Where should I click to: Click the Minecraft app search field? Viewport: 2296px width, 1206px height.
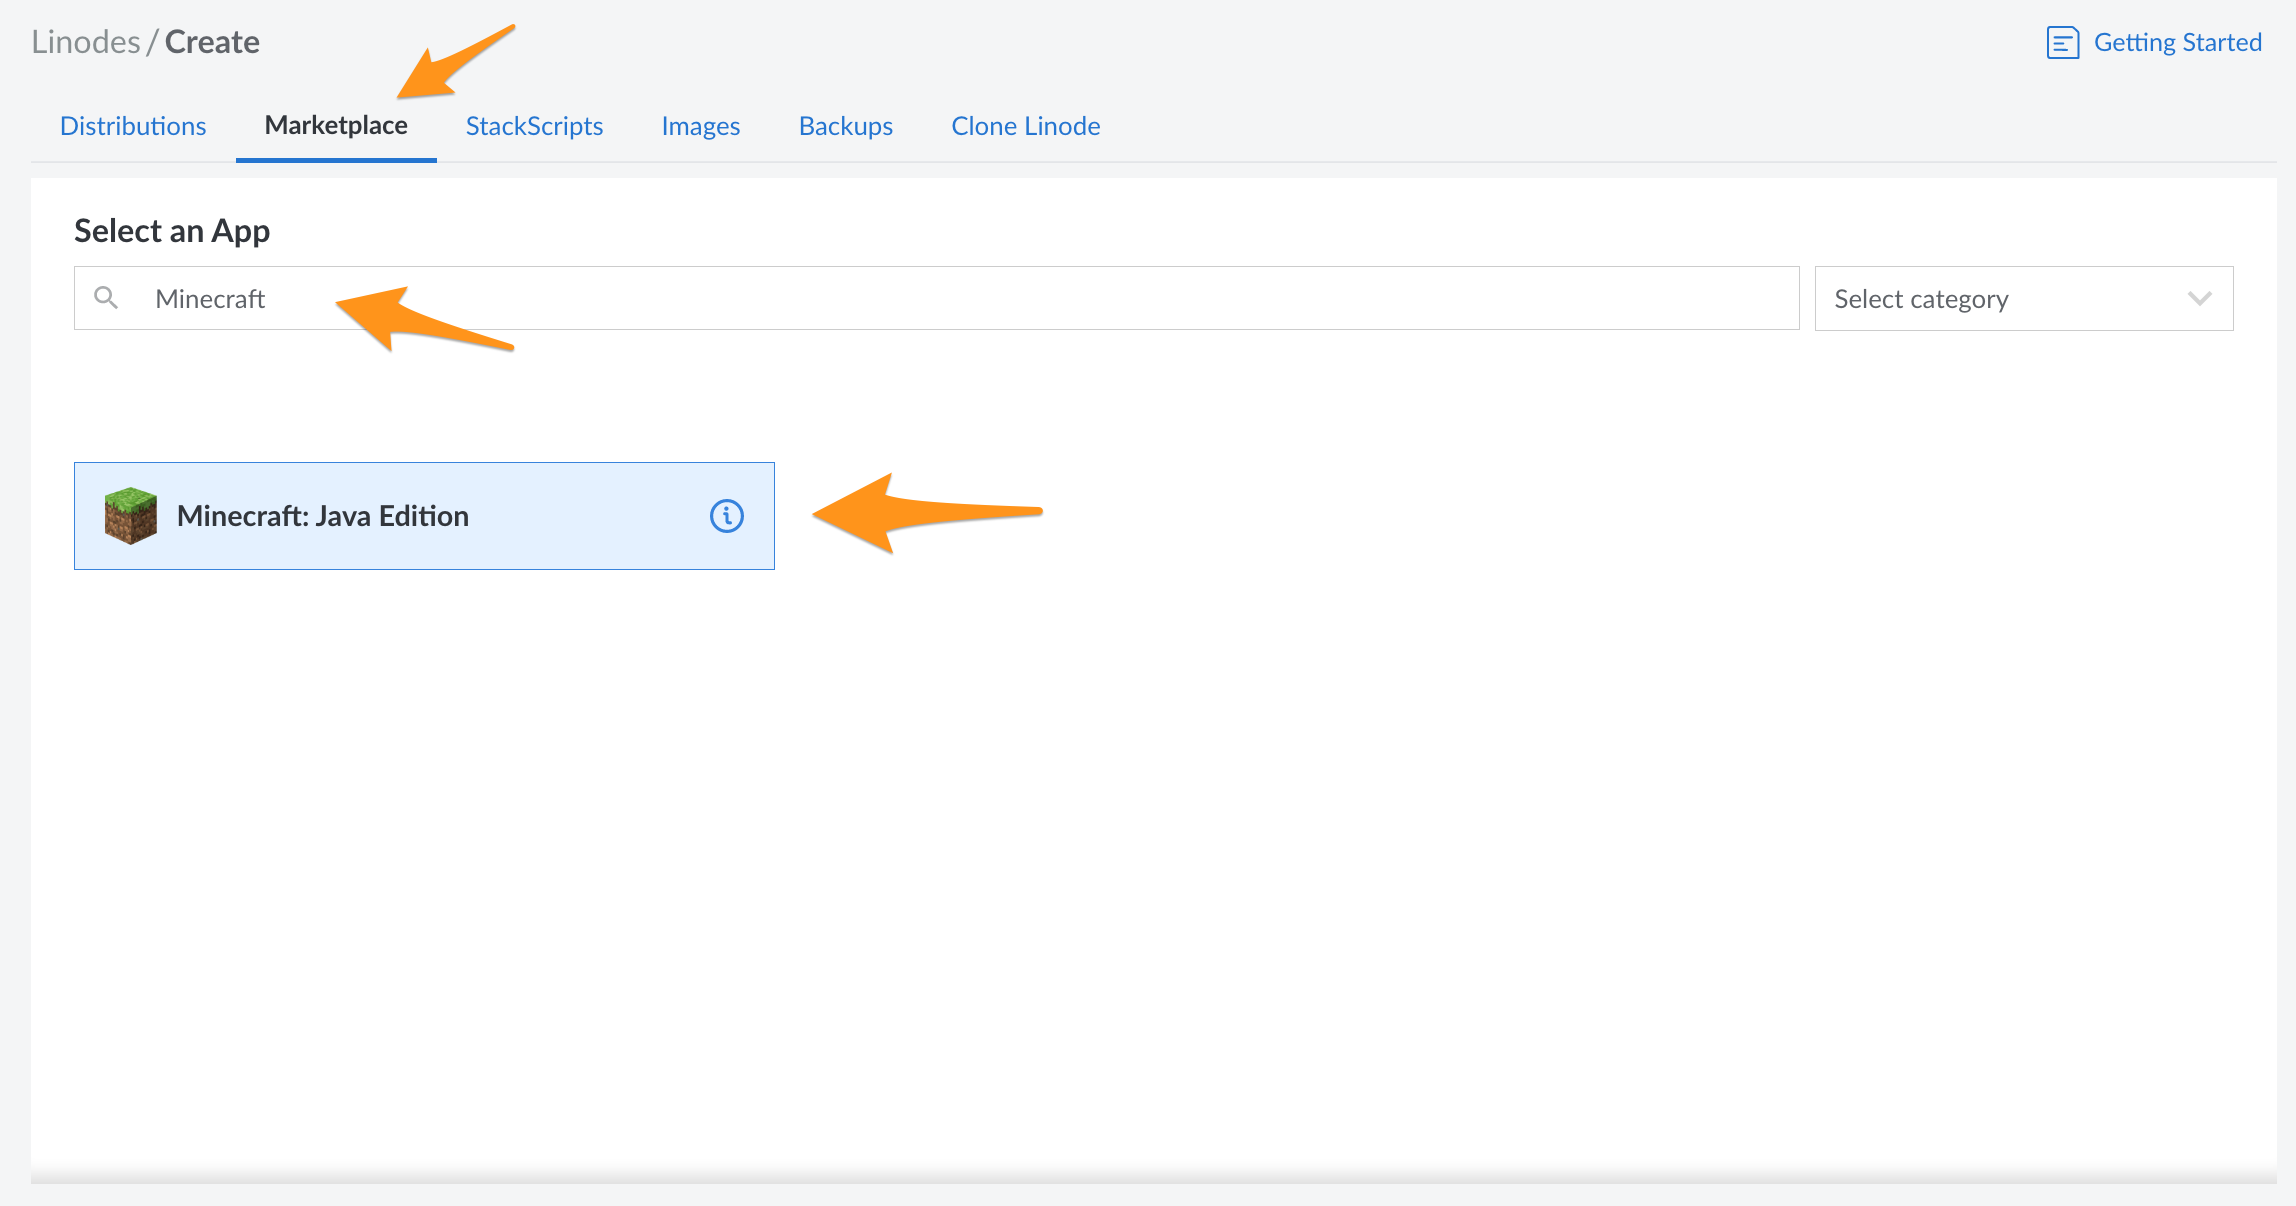[1000, 298]
